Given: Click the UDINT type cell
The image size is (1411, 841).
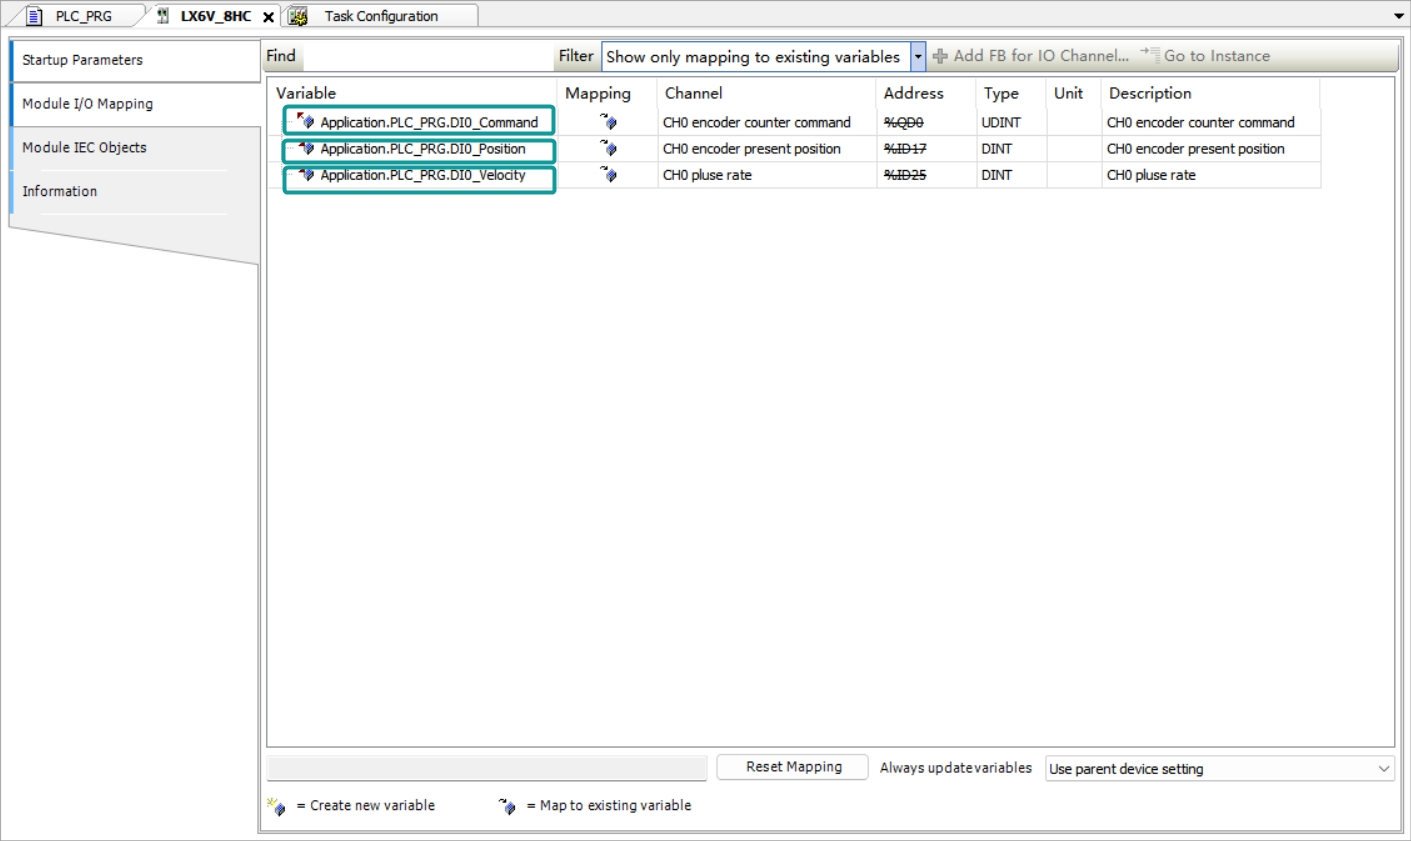Looking at the screenshot, I should 1011,122.
